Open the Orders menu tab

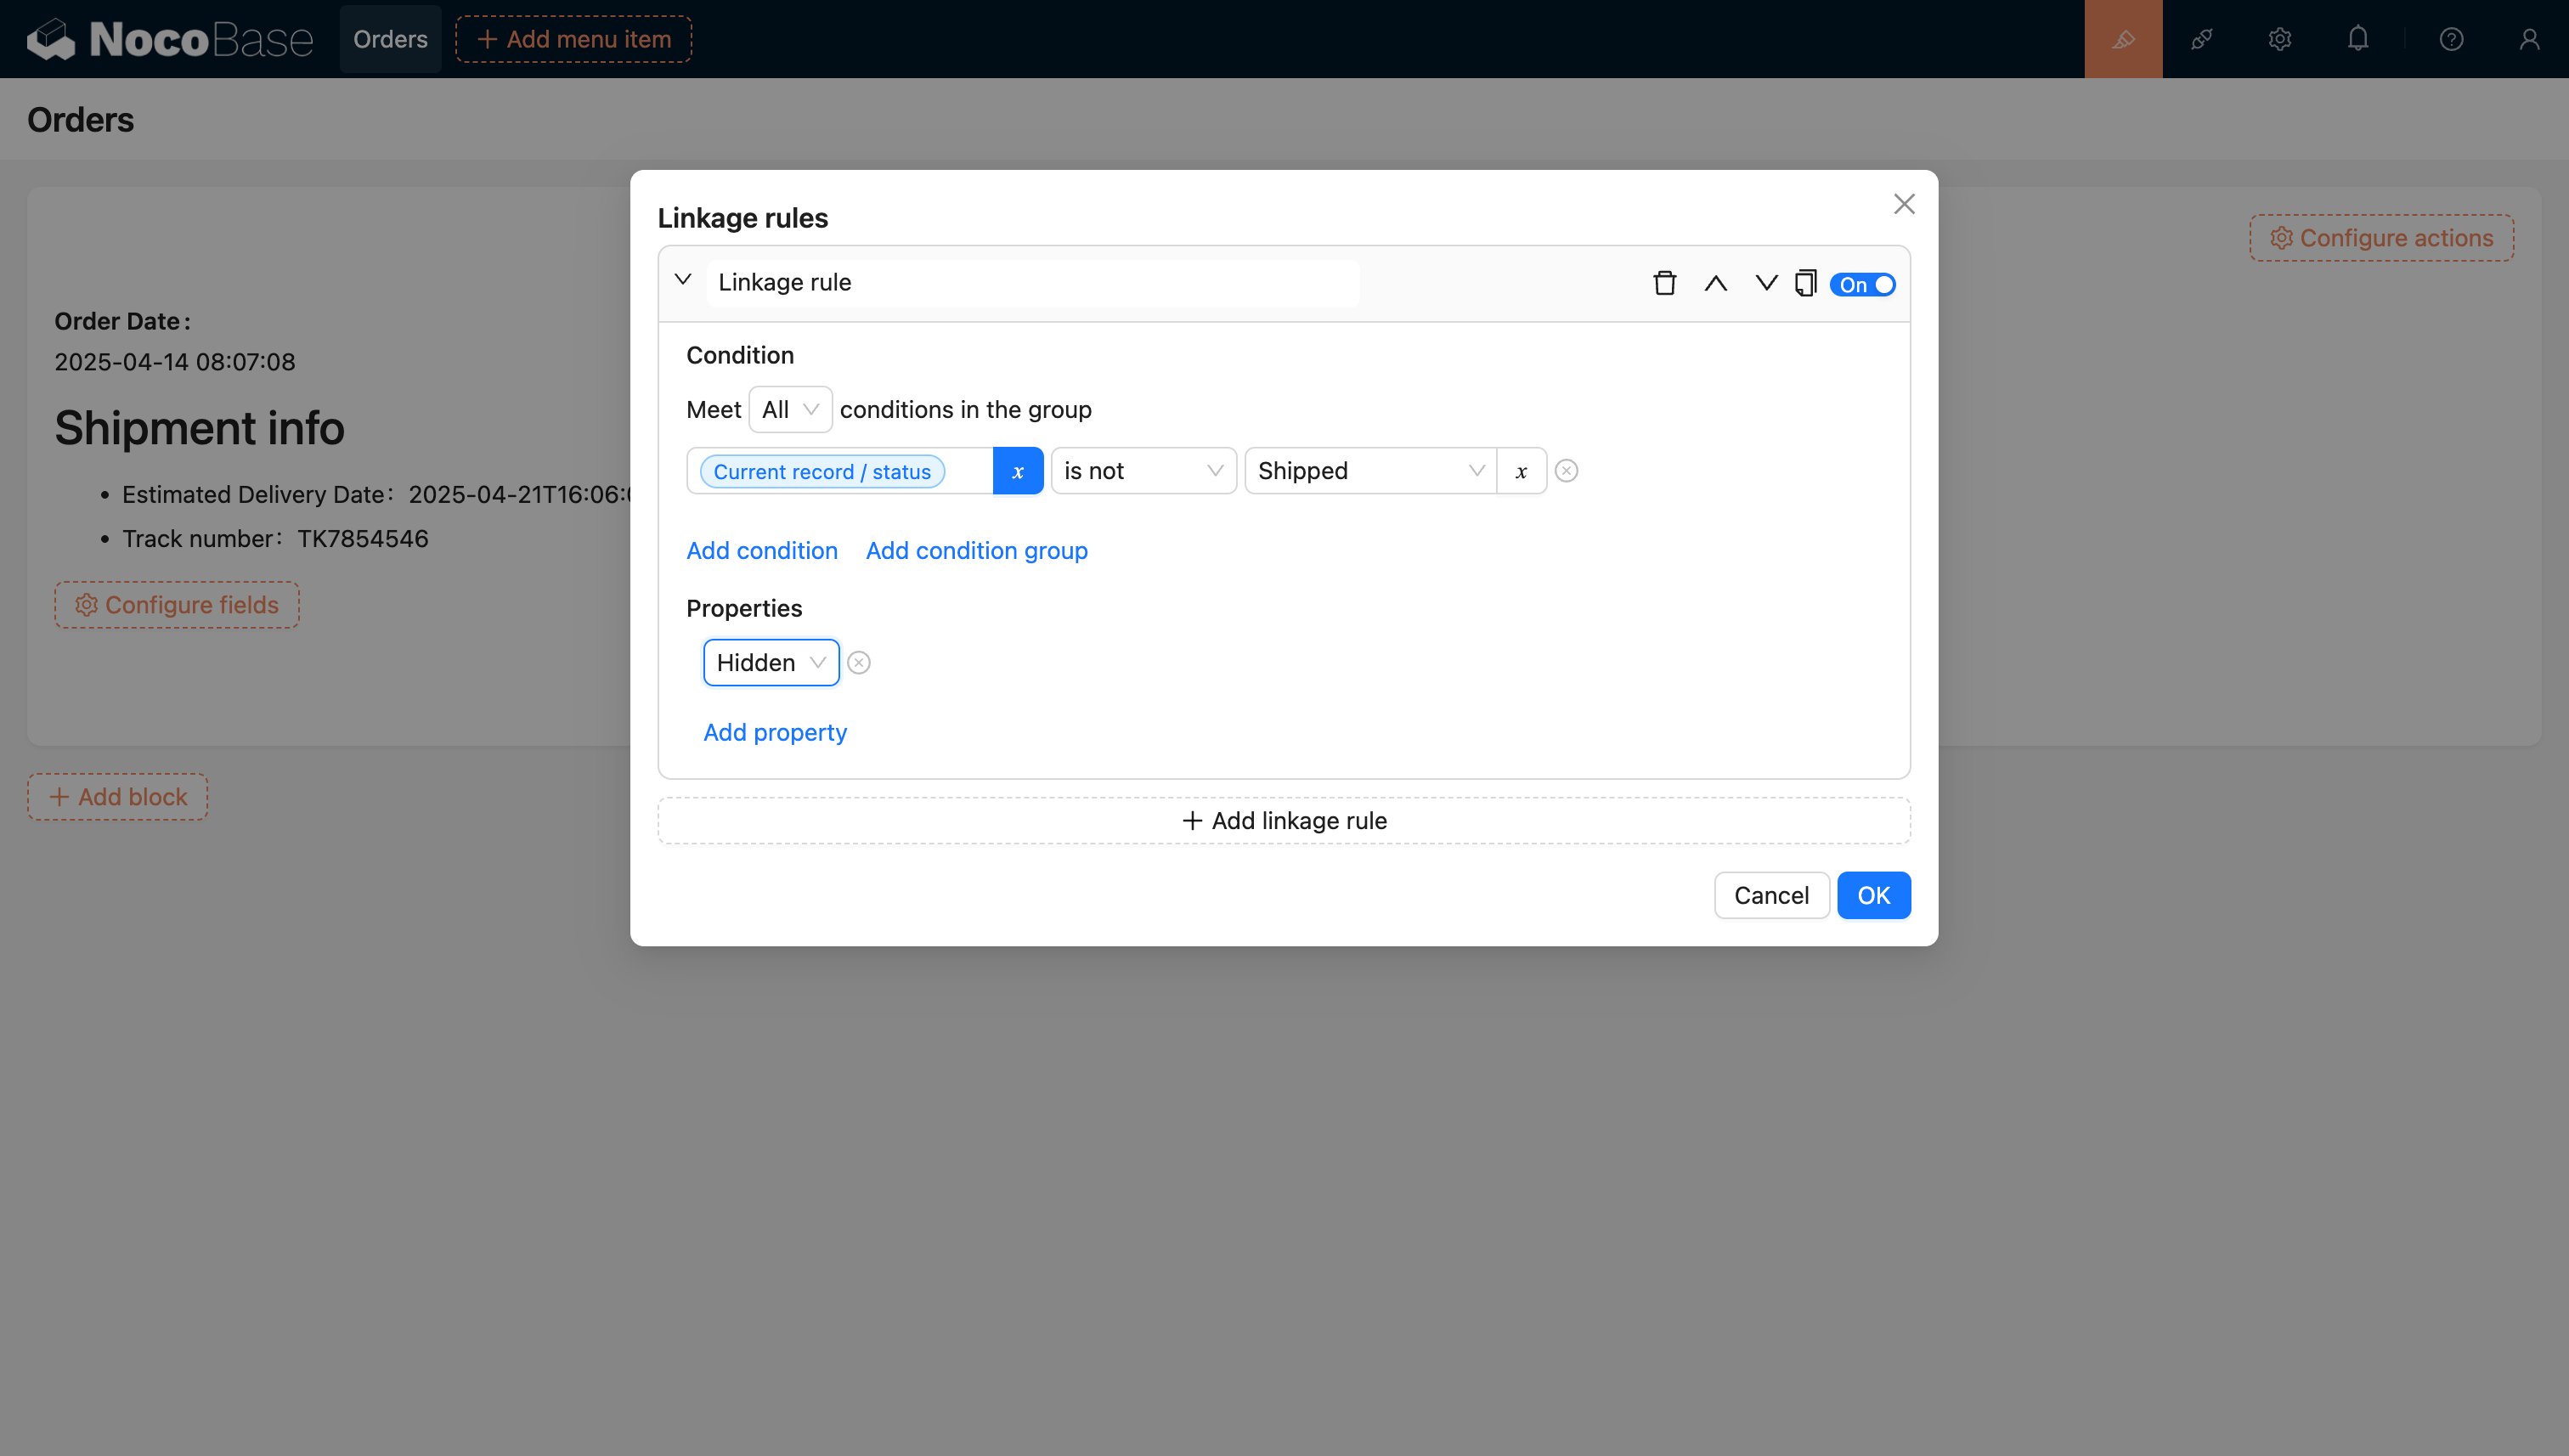(390, 39)
